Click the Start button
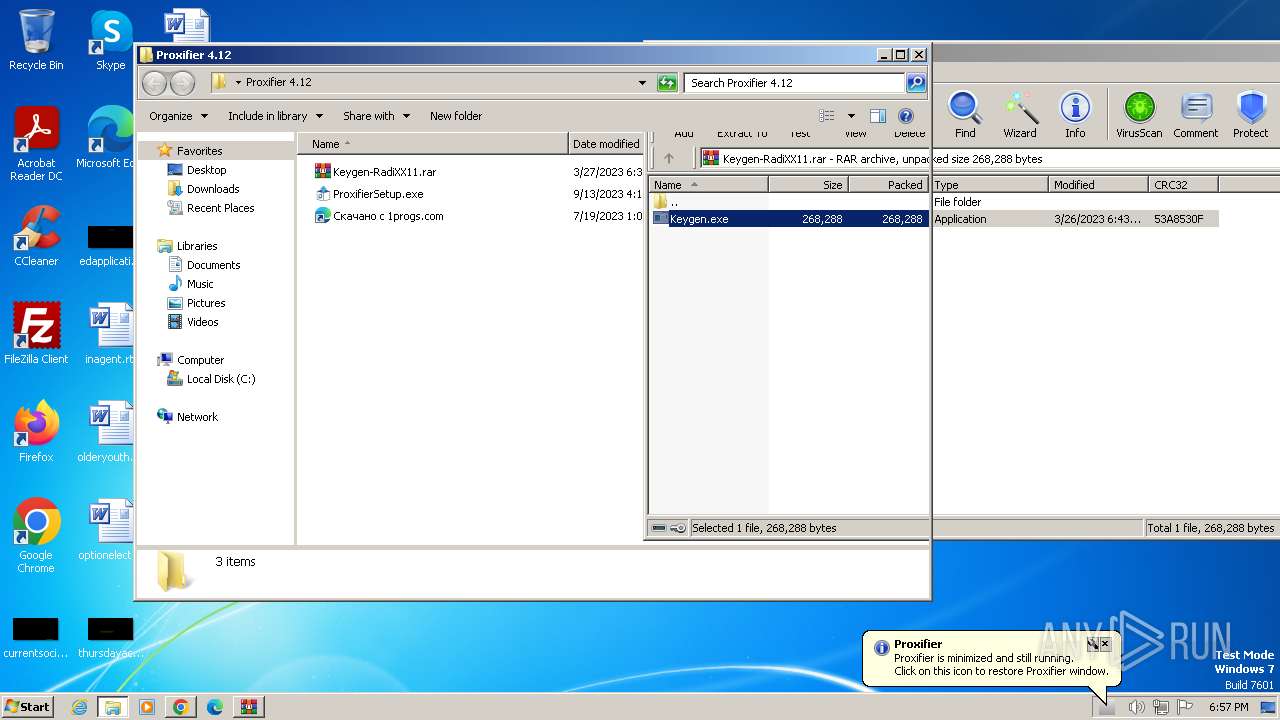Image resolution: width=1280 pixels, height=720 pixels. 28,706
